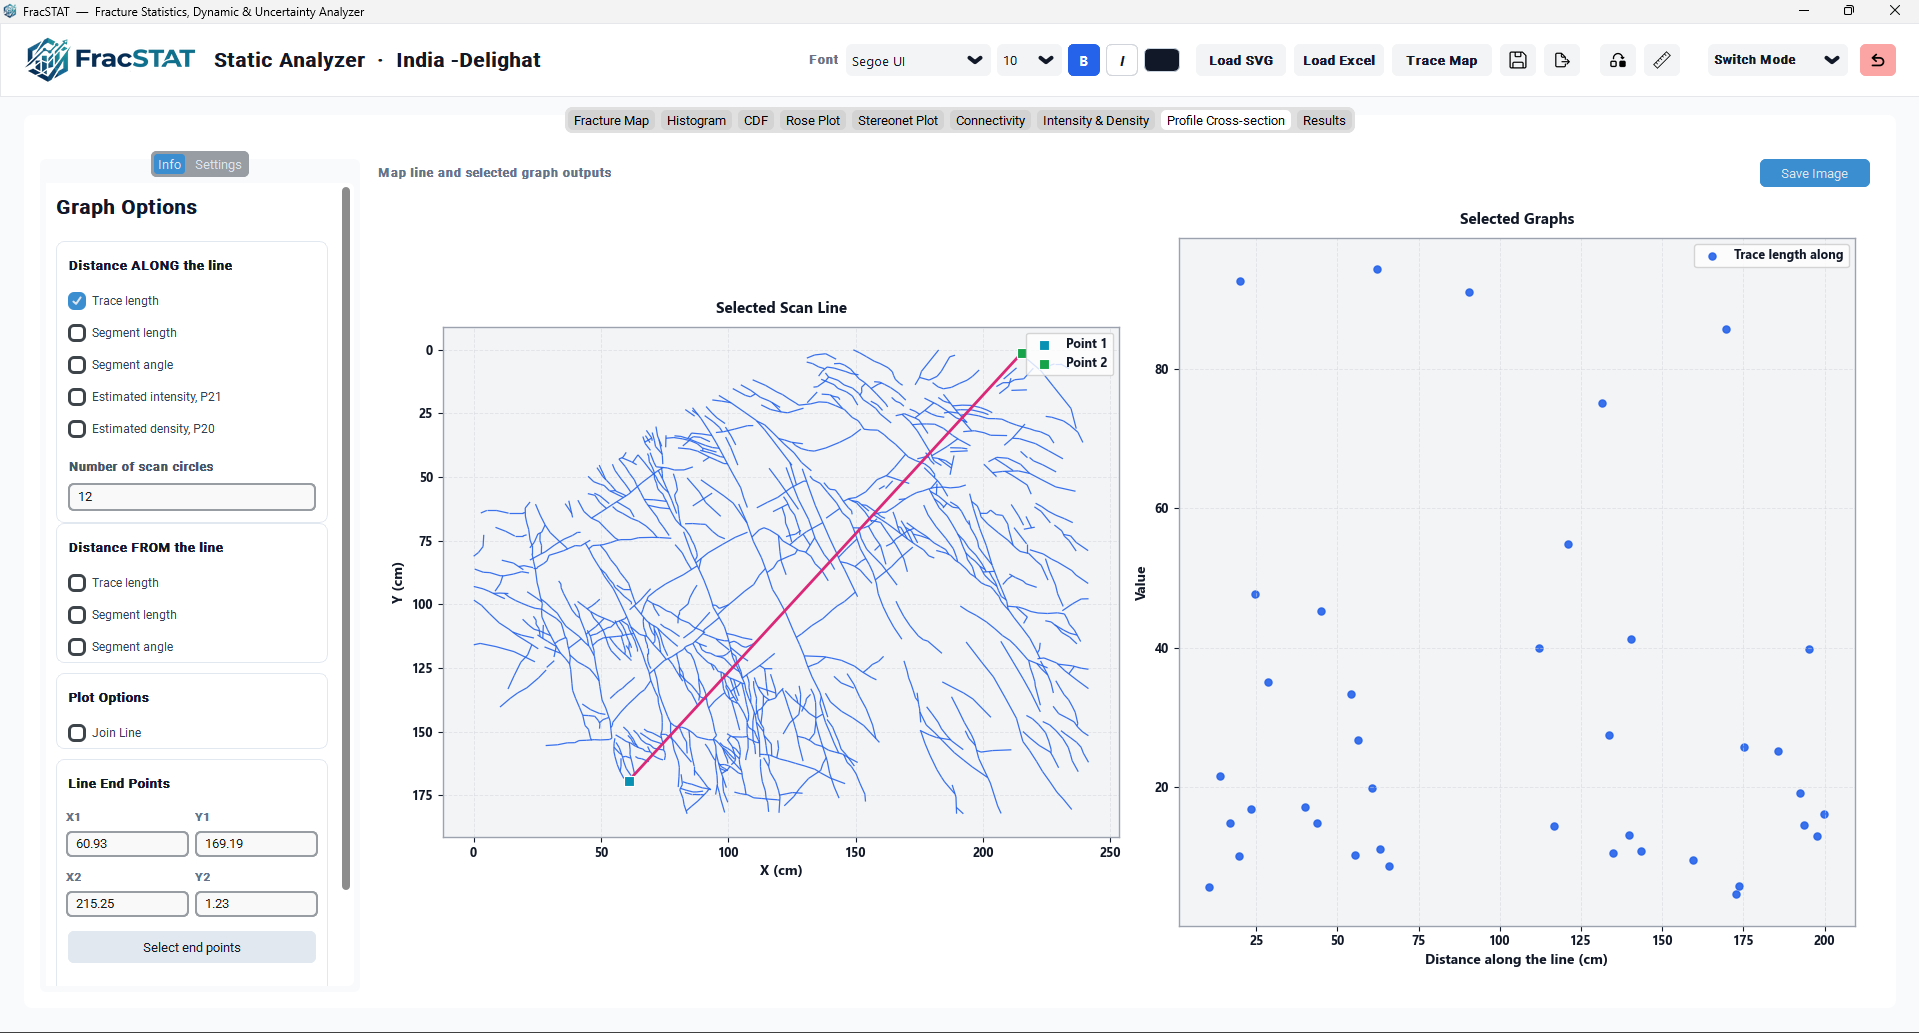Screen dimensions: 1919x1033
Task: Toggle italic font formatting
Action: [x=1122, y=60]
